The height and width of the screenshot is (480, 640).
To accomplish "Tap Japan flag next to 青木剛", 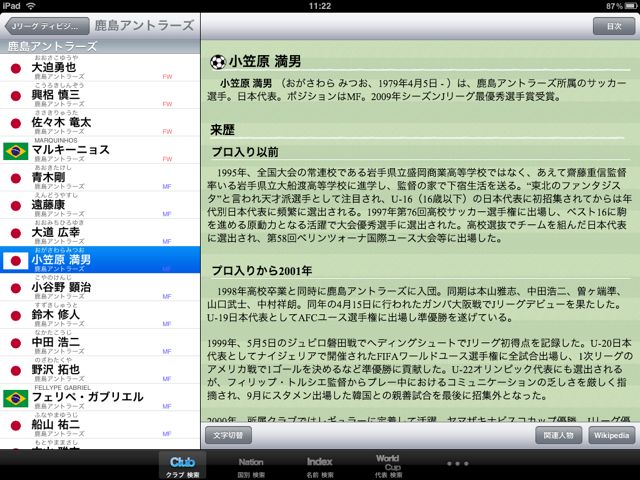I will click(16, 178).
